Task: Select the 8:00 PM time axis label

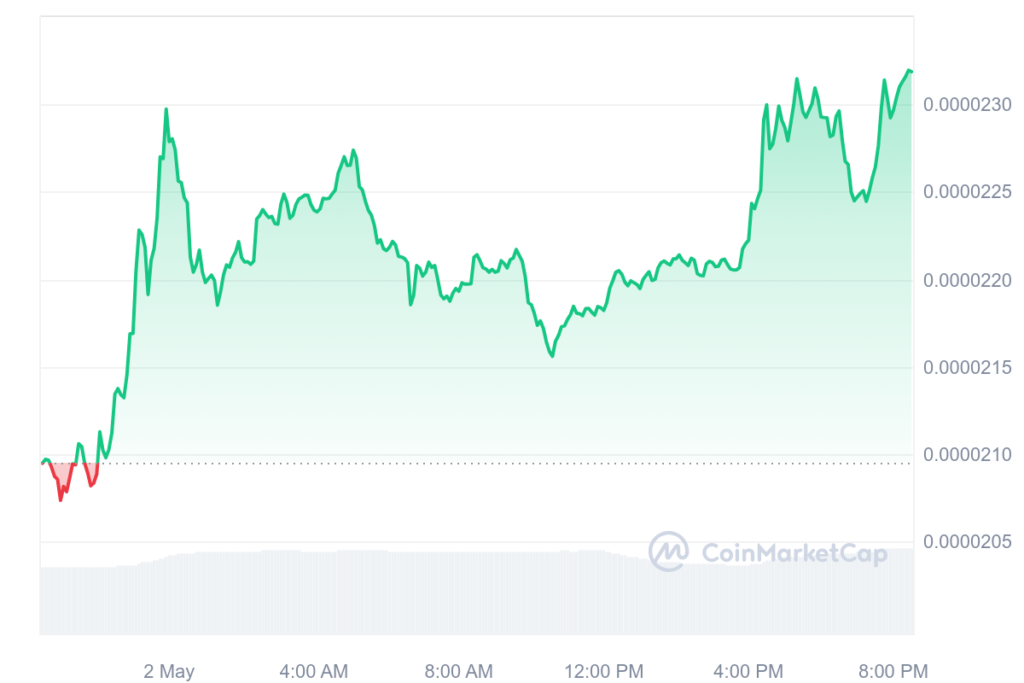Action: coord(893,671)
